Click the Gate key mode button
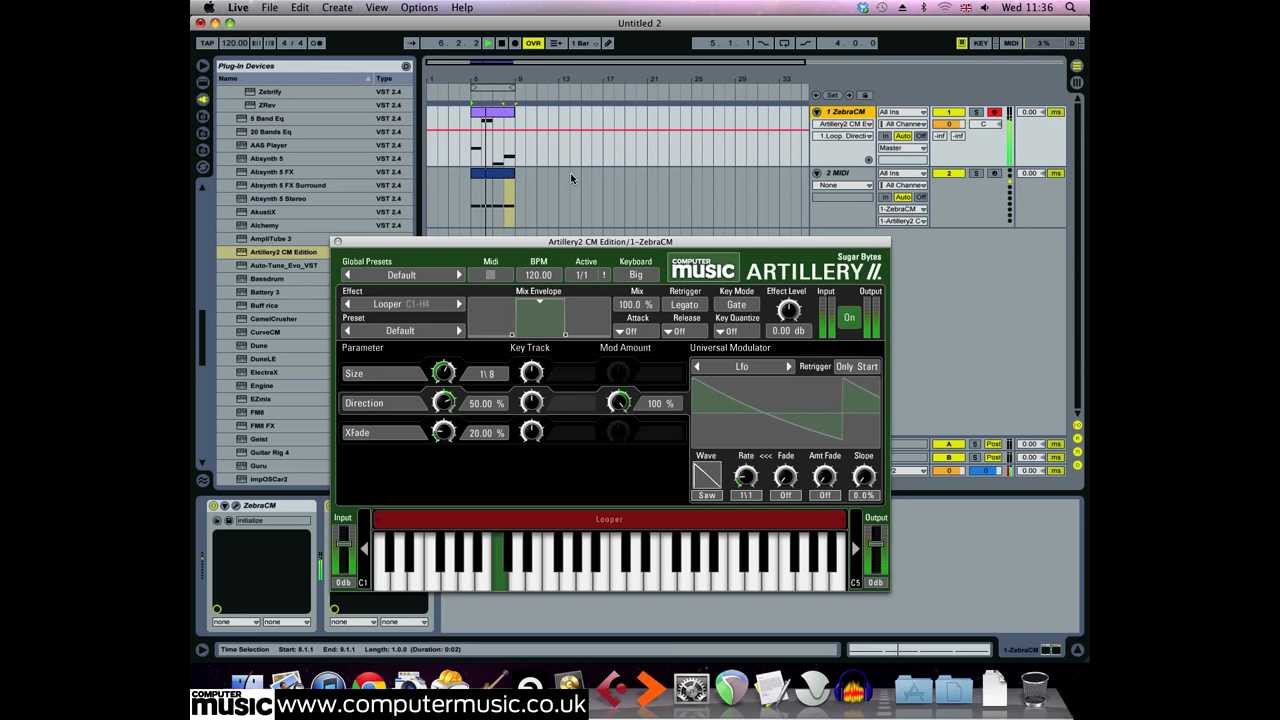Image resolution: width=1280 pixels, height=720 pixels. click(x=736, y=305)
